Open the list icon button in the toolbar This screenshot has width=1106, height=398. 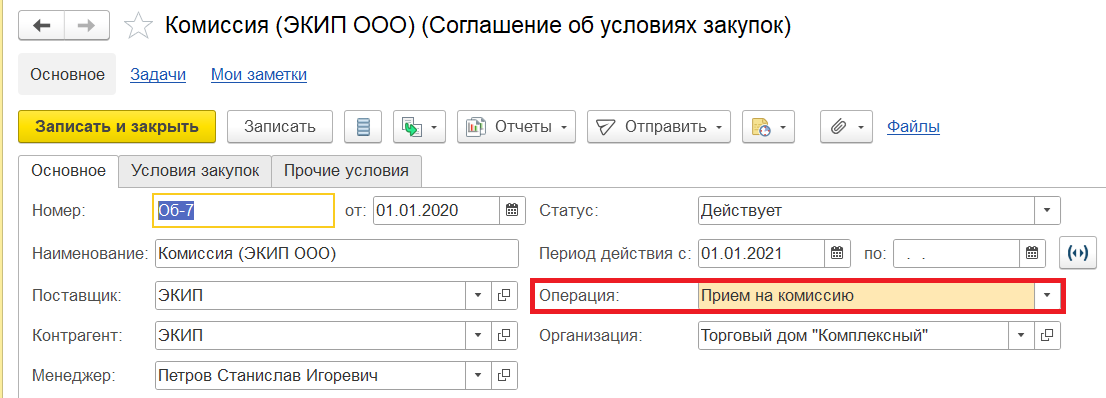(363, 127)
